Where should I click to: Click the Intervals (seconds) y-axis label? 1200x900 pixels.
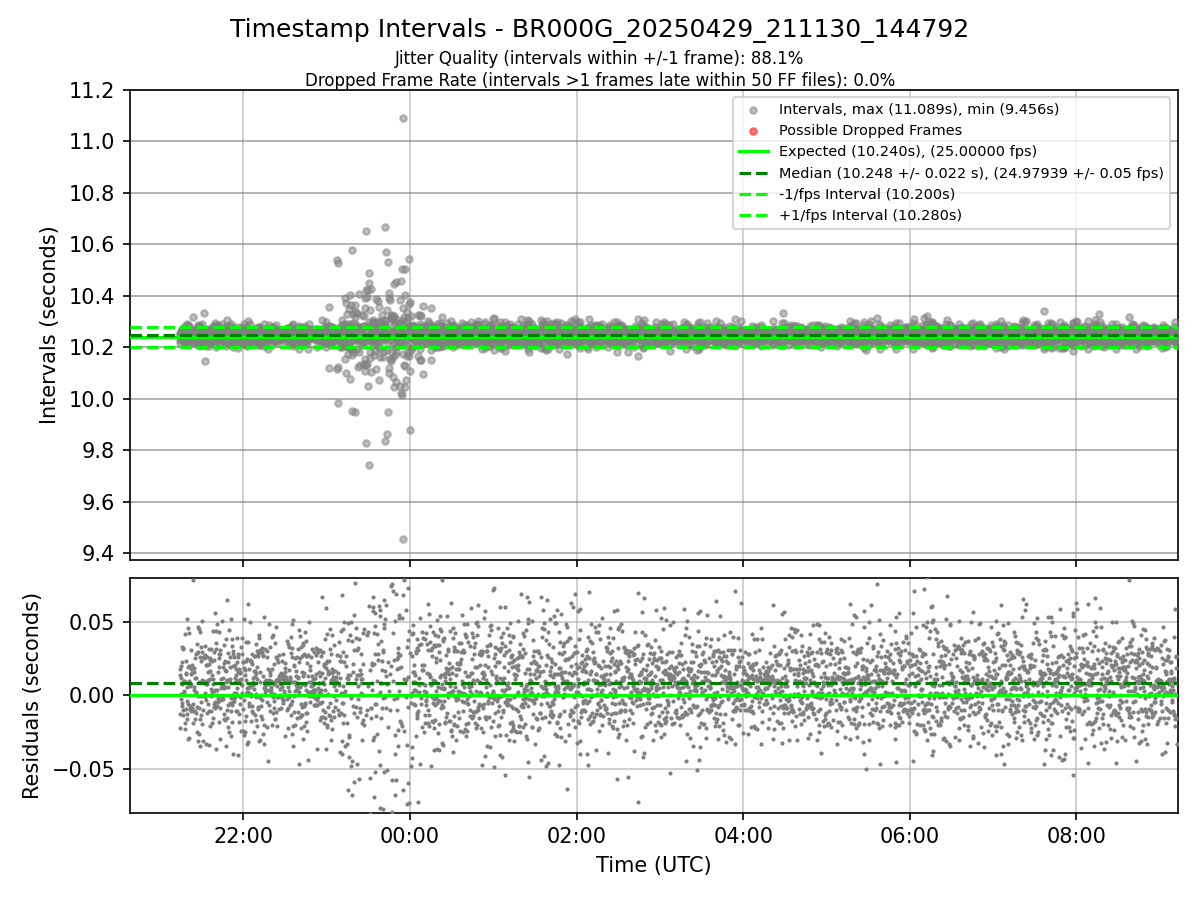point(49,324)
